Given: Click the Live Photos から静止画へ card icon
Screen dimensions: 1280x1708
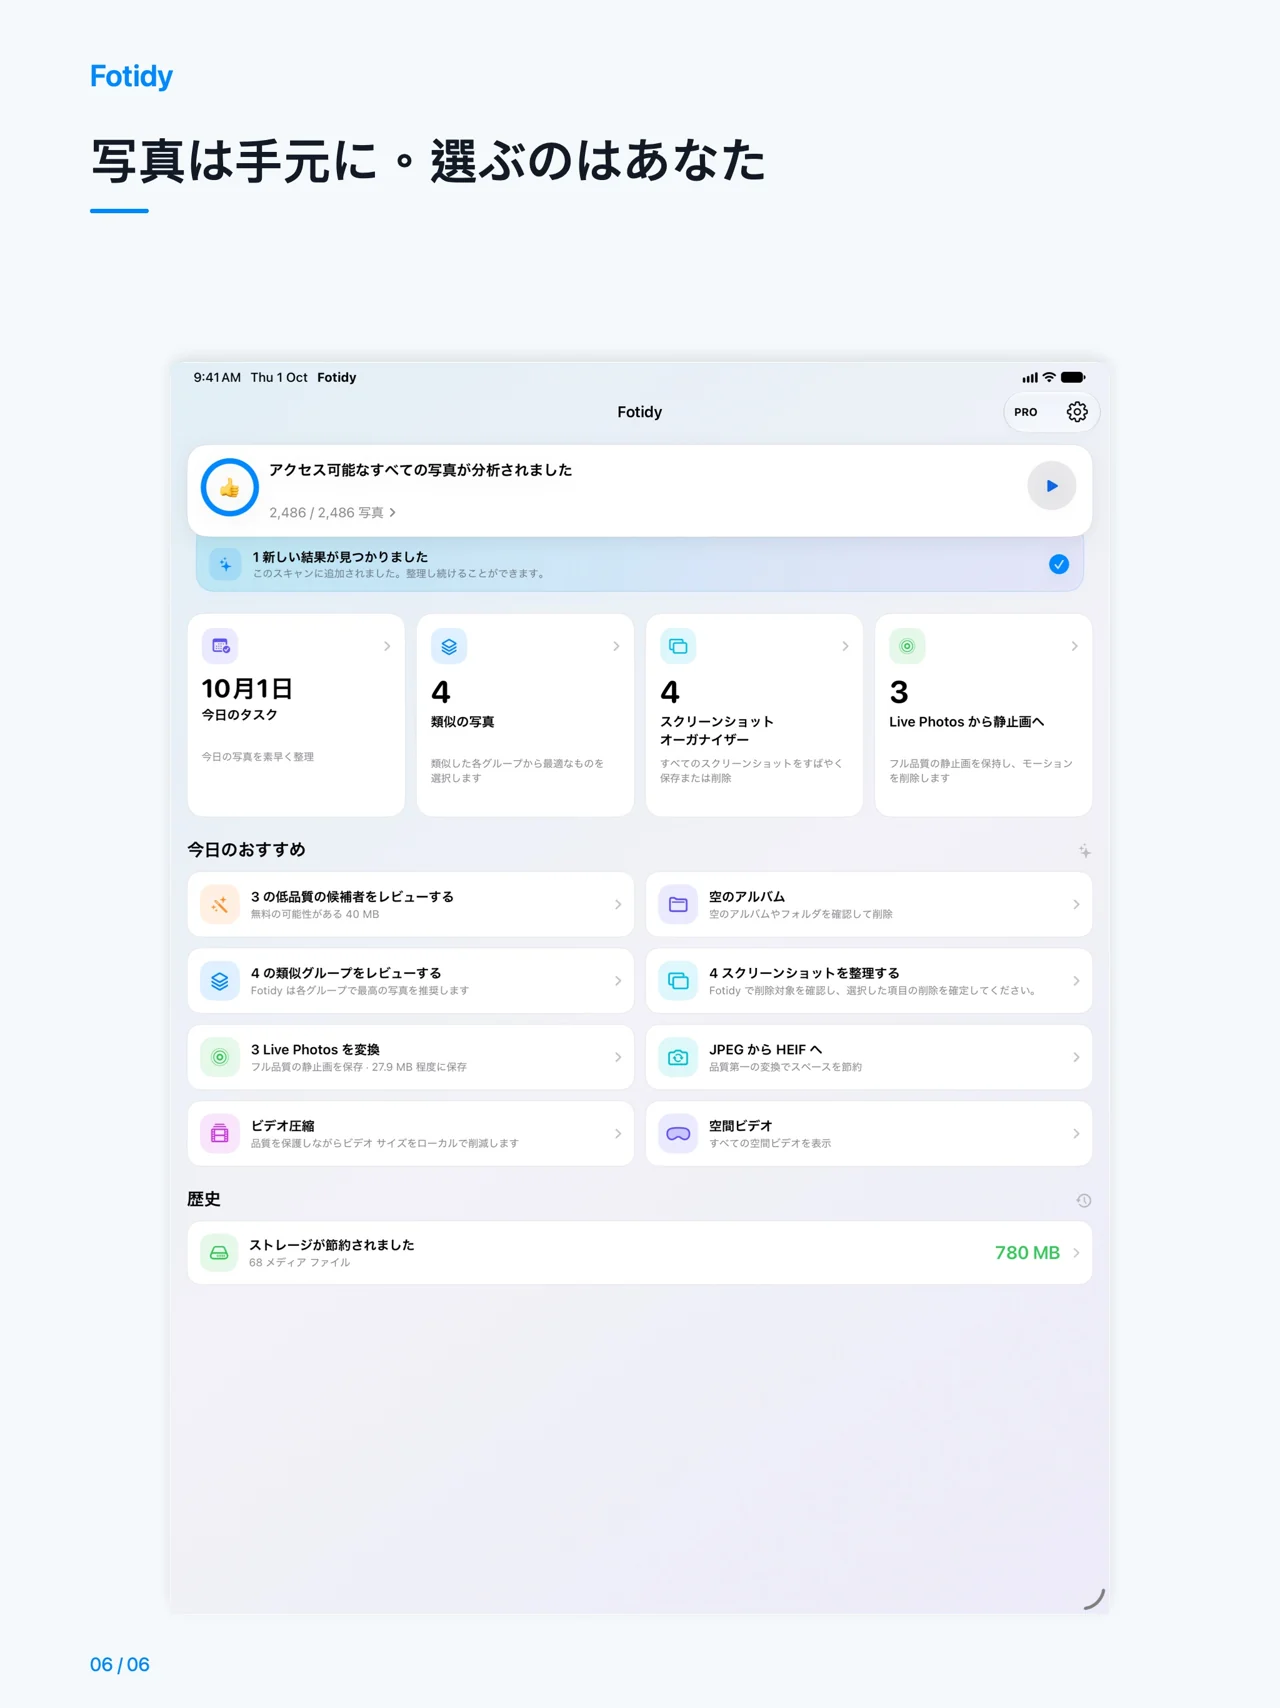Looking at the screenshot, I should click(x=907, y=646).
